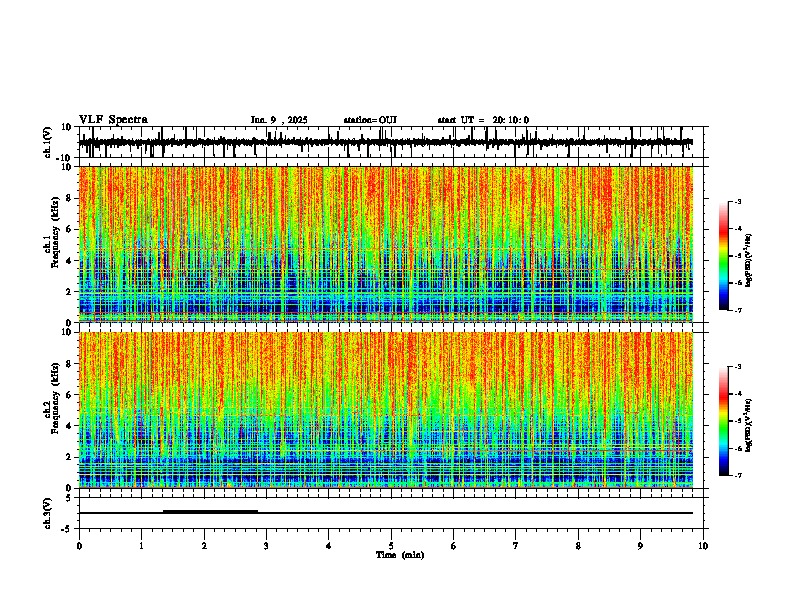792x612 pixels.
Task: Click the 4 kHz tick on ch.2 frequency axis
Action: [69, 426]
